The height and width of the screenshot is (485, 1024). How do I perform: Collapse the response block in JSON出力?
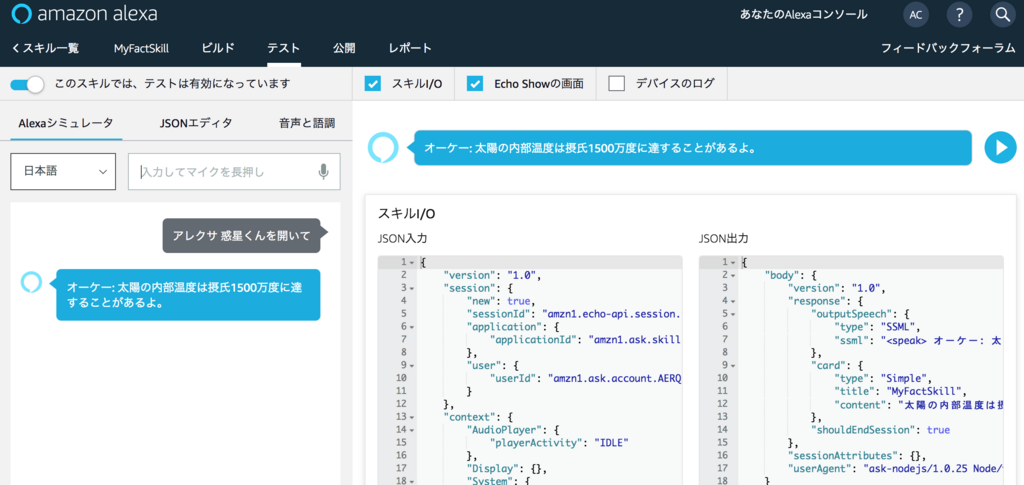[733, 300]
